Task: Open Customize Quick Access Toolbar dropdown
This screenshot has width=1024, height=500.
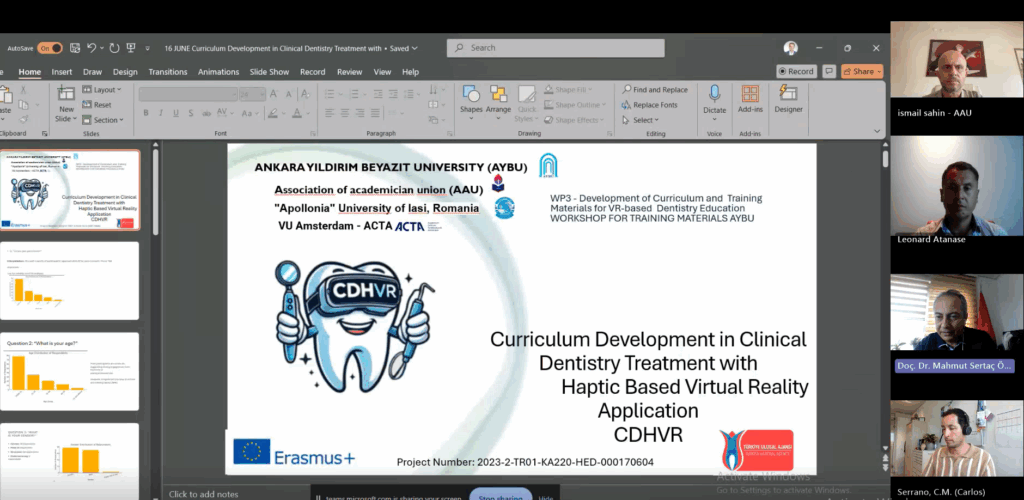Action: tap(148, 48)
